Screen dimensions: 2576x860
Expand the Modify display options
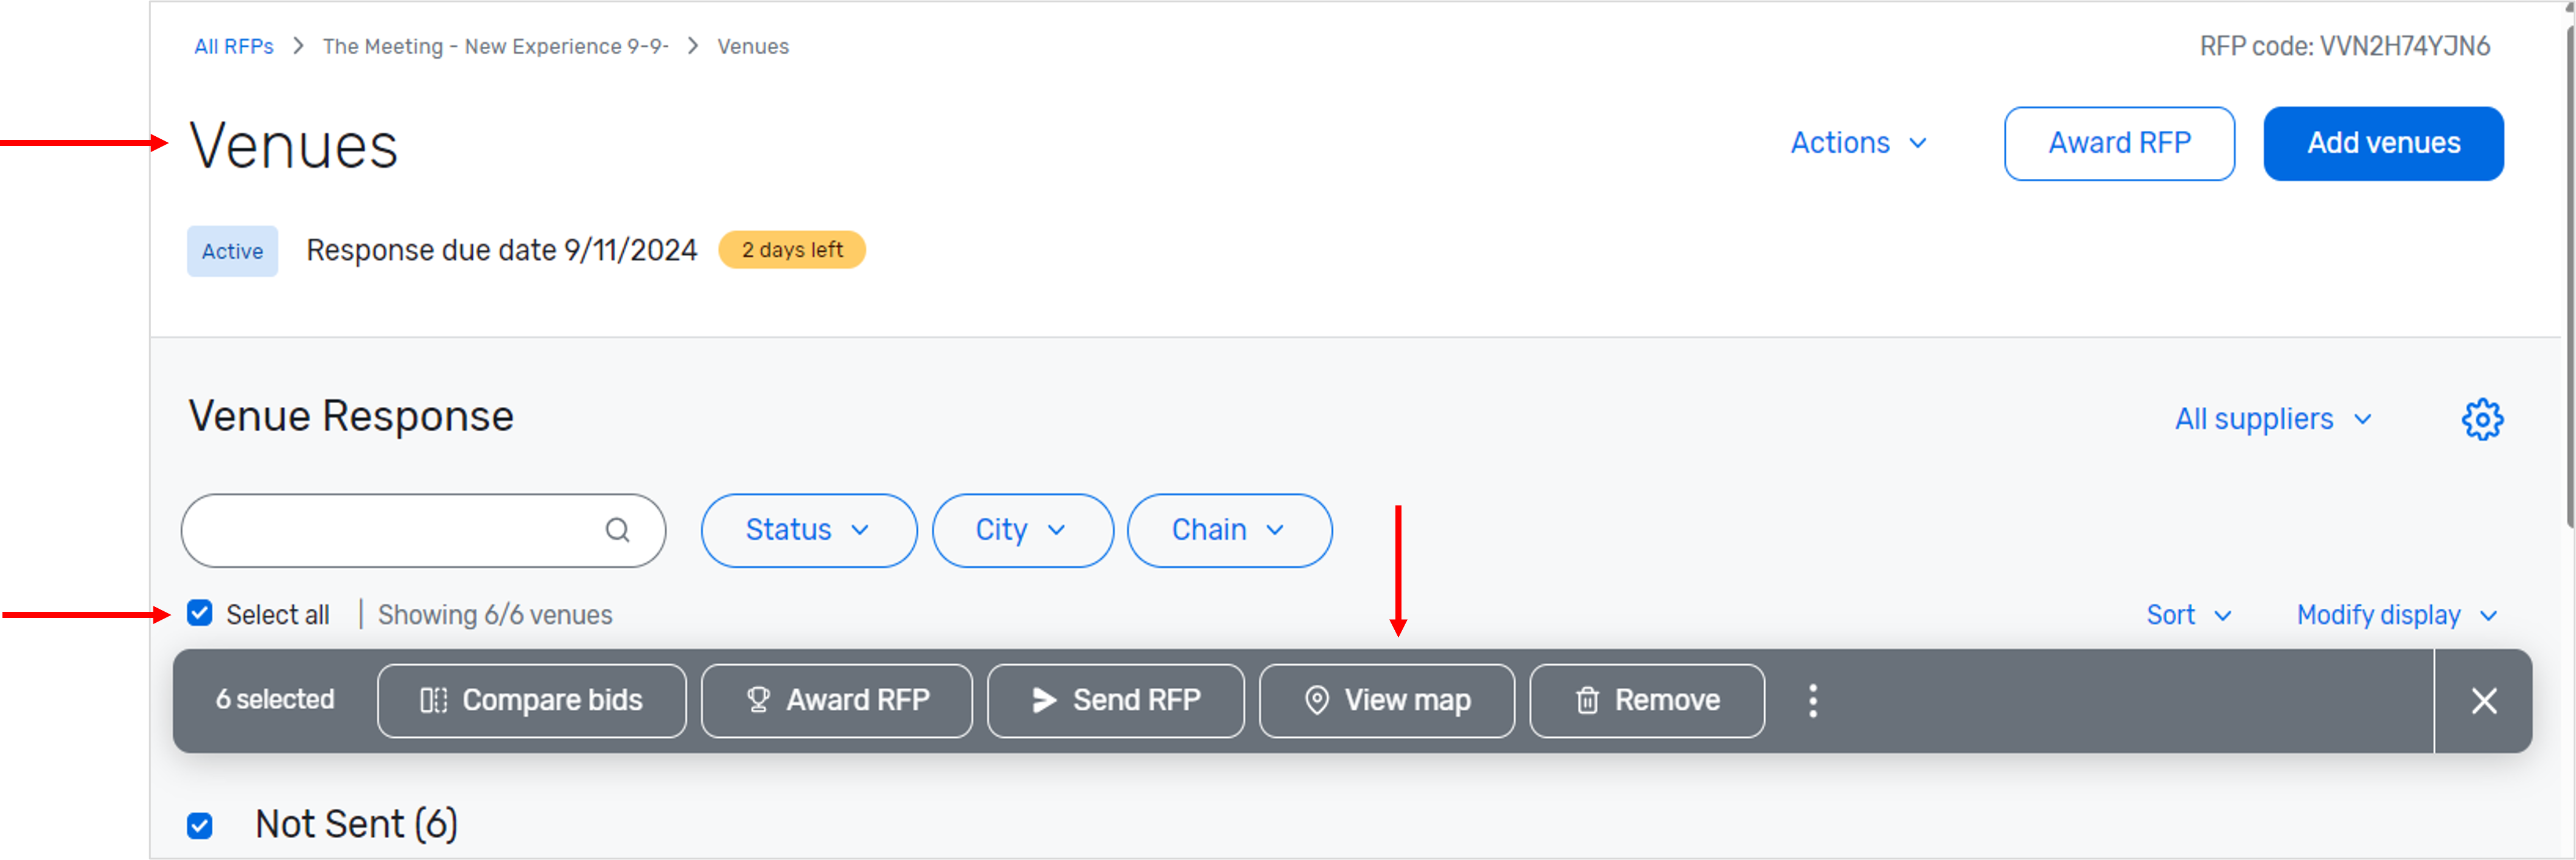tap(2395, 614)
